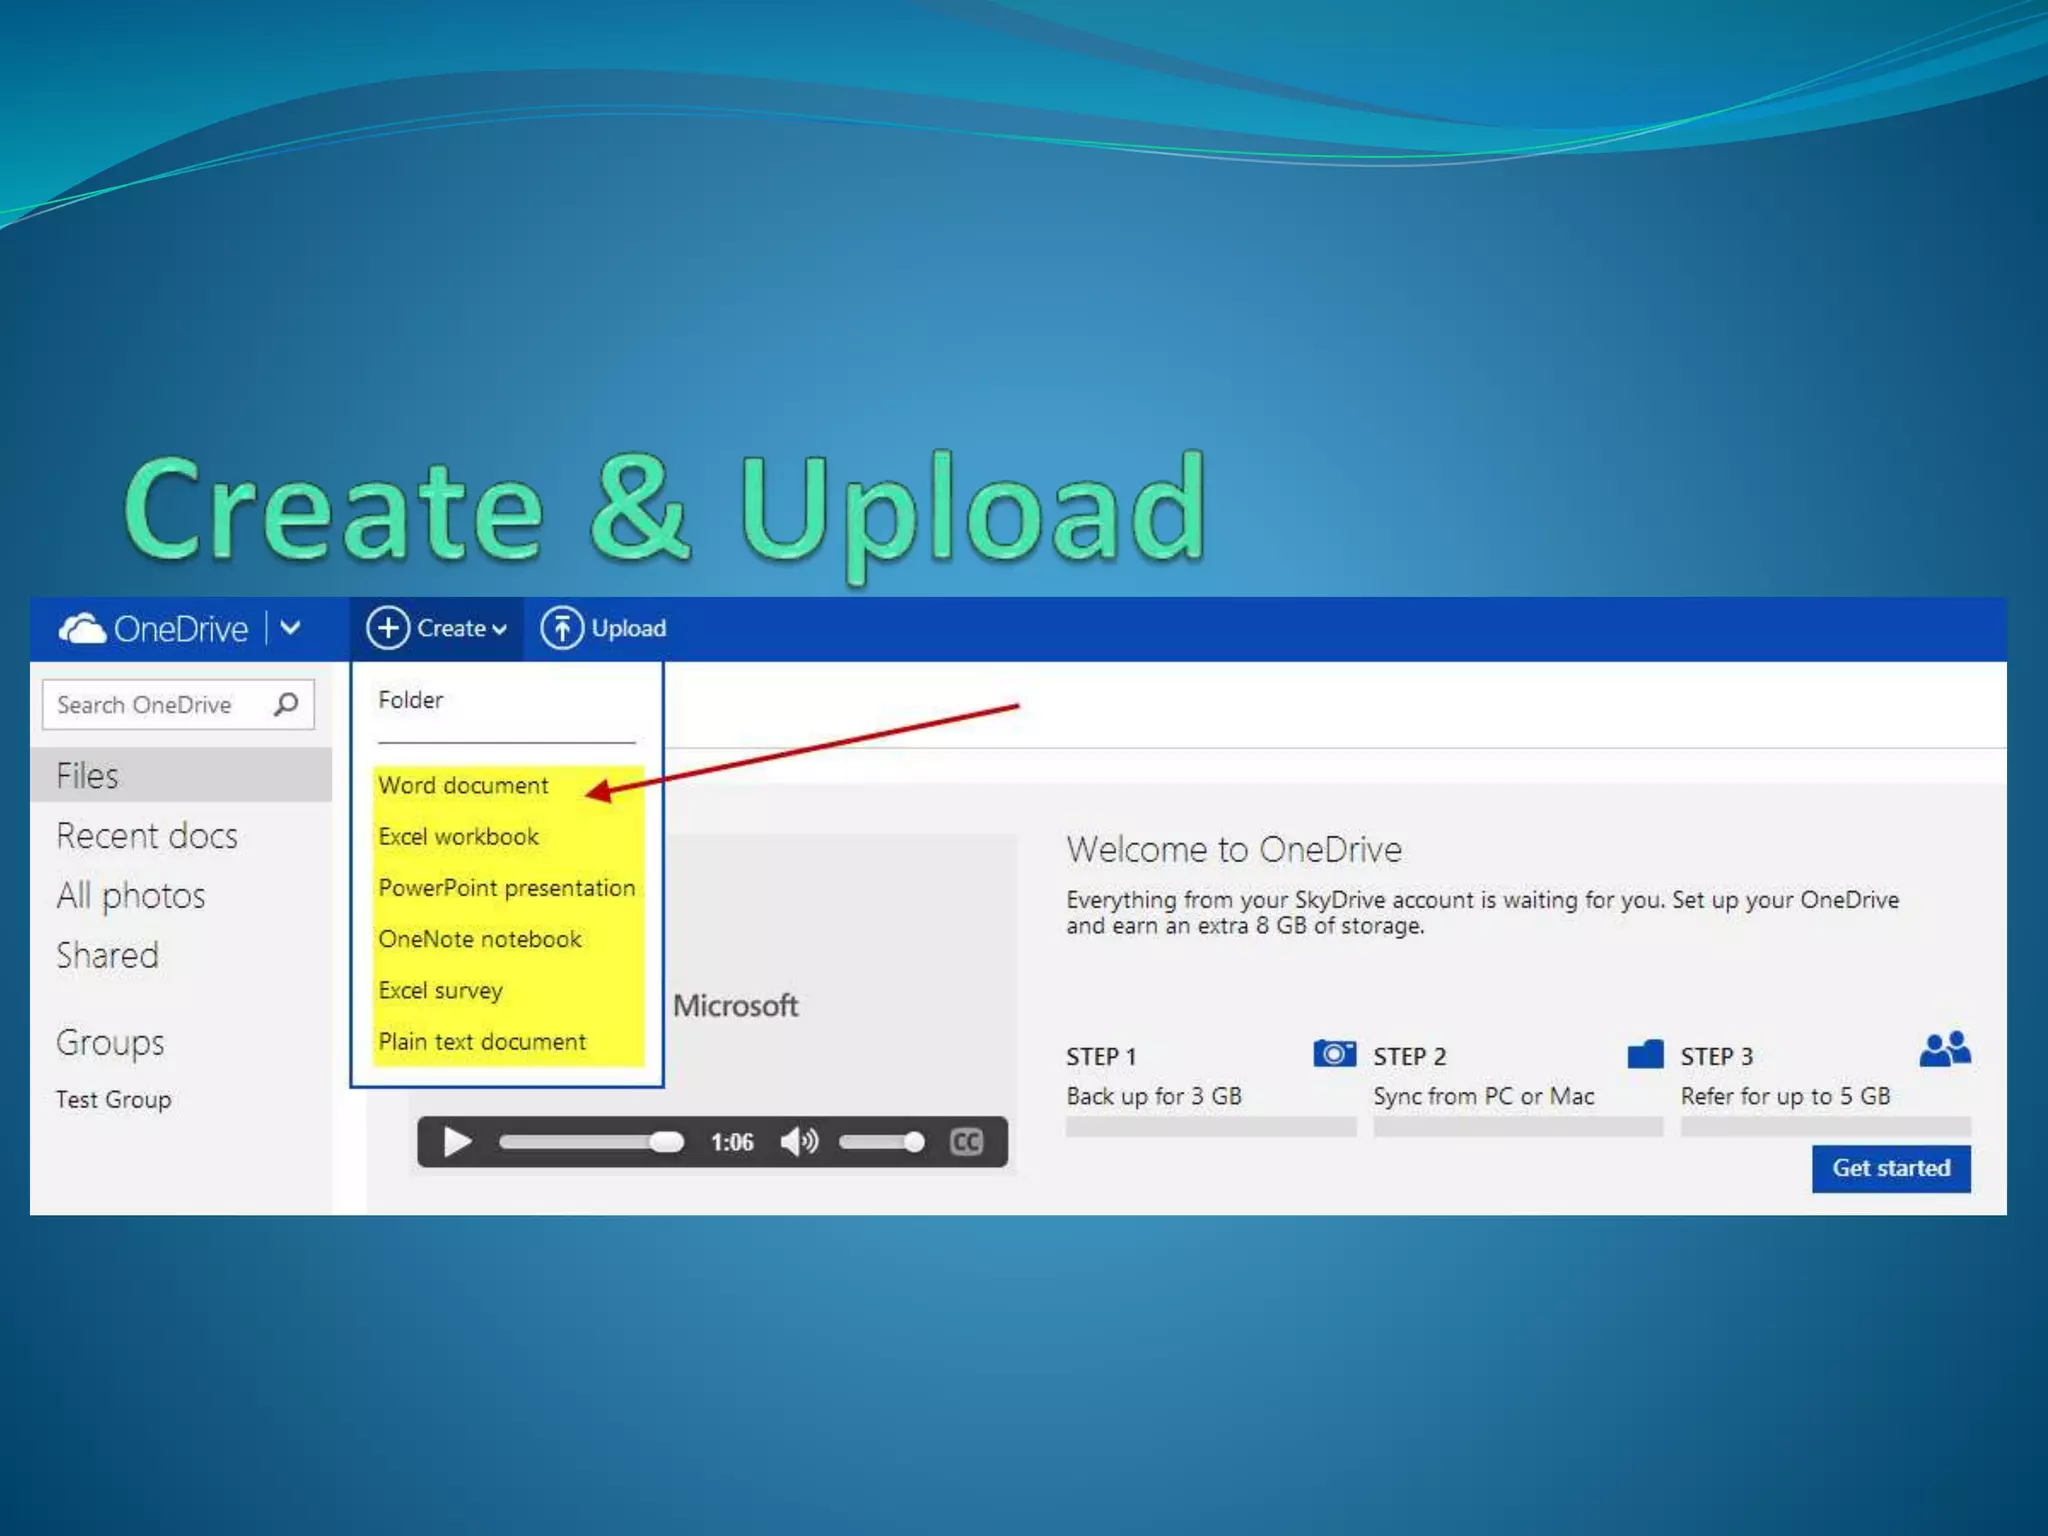Toggle closed captions CC button
The width and height of the screenshot is (2048, 1536).
(966, 1141)
